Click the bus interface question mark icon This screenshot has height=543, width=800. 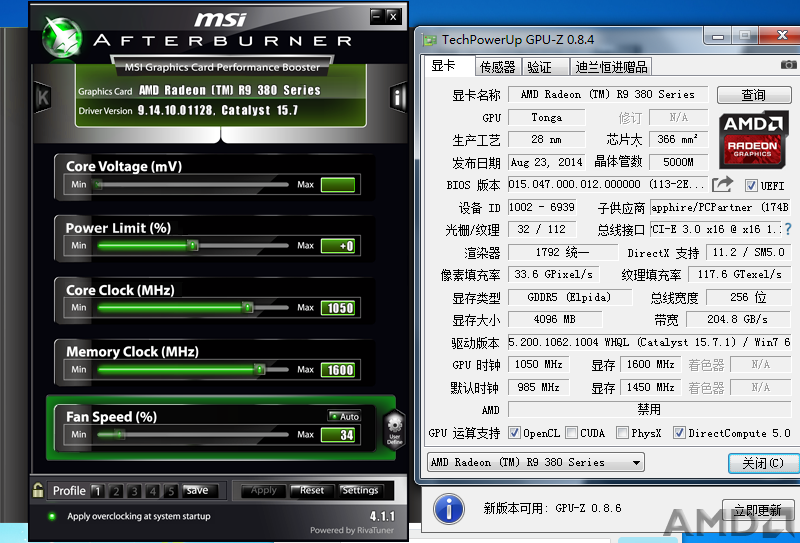788,229
